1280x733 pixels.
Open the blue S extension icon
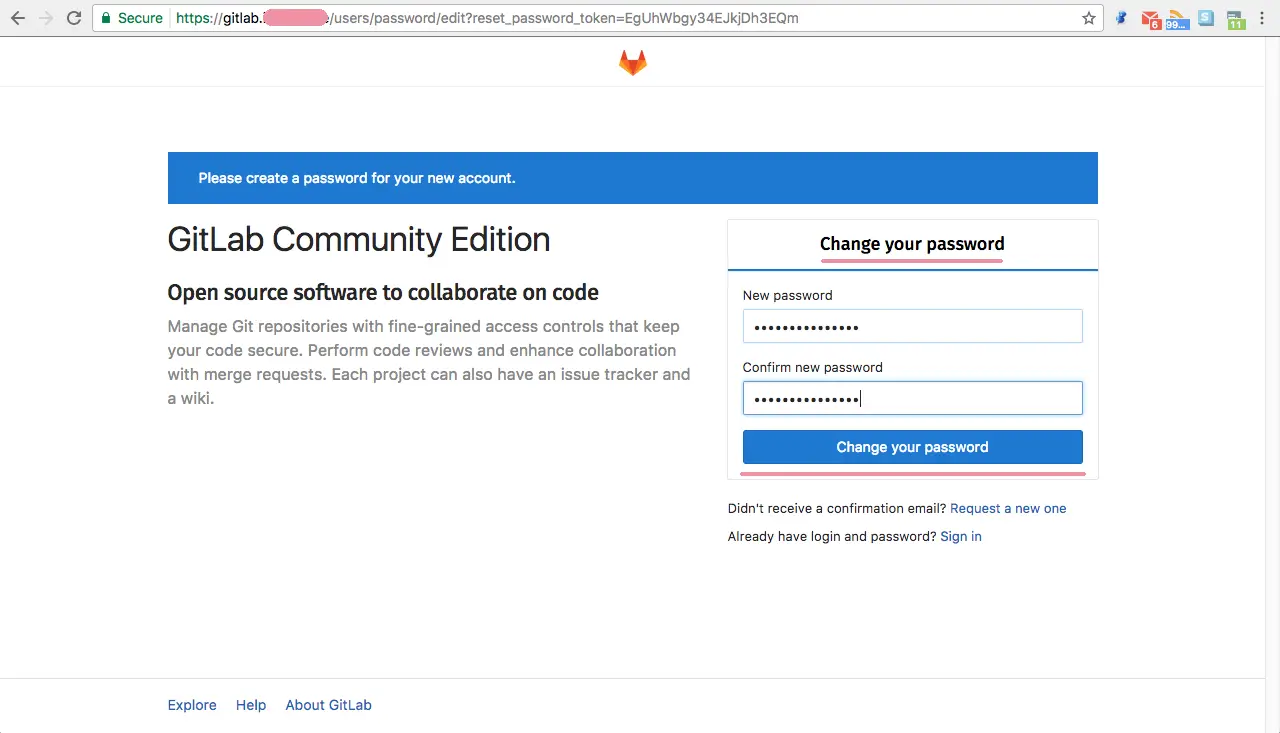coord(1206,18)
